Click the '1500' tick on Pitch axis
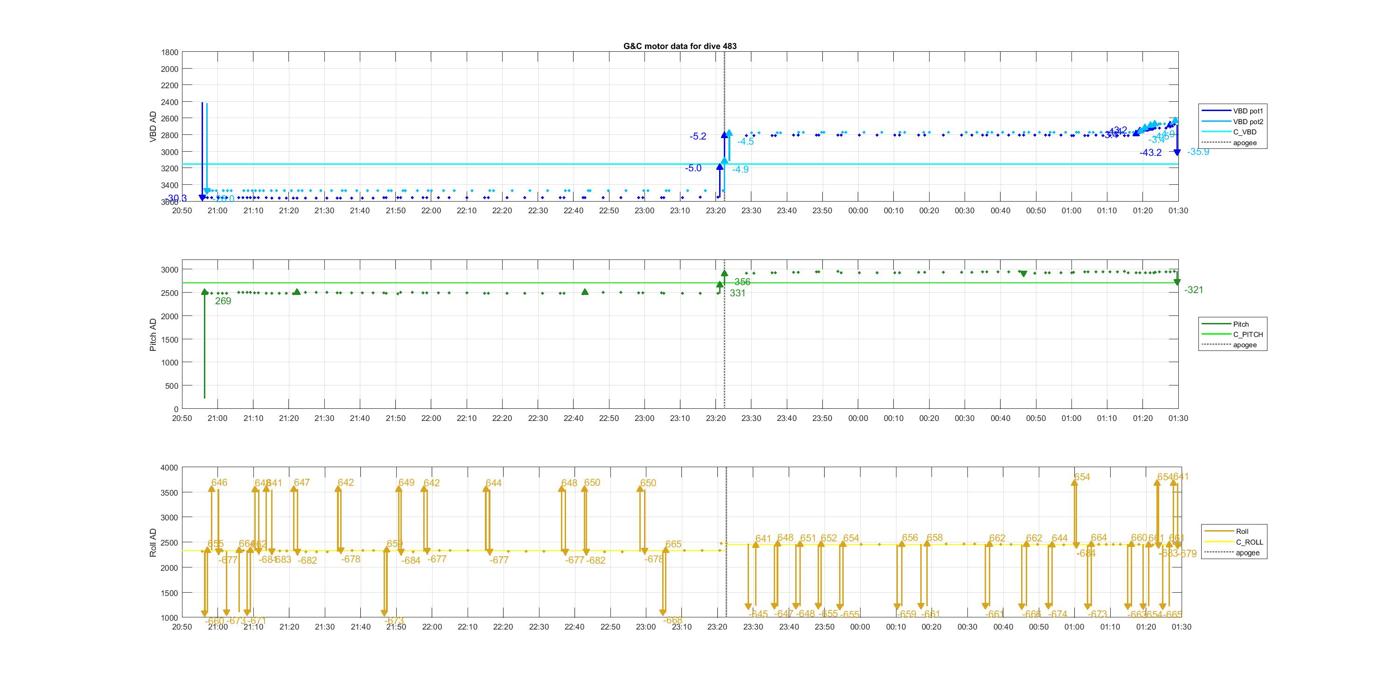 [x=170, y=340]
